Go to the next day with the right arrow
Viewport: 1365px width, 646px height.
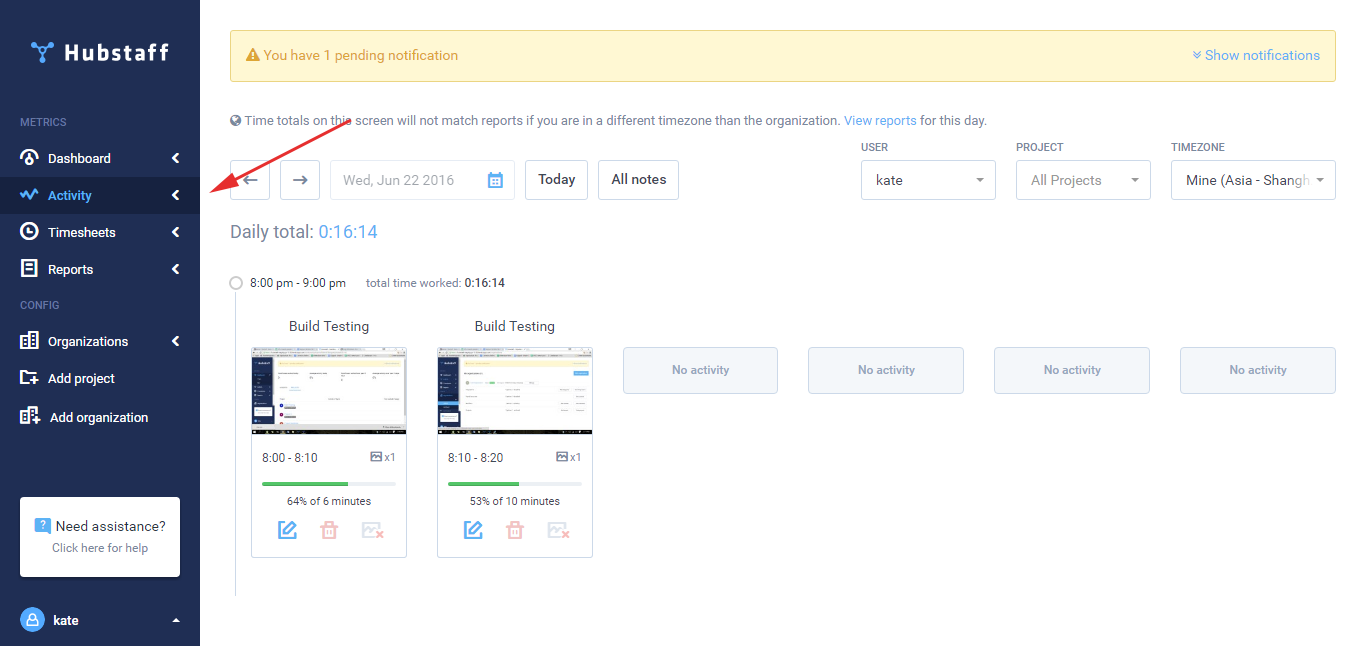coord(300,180)
